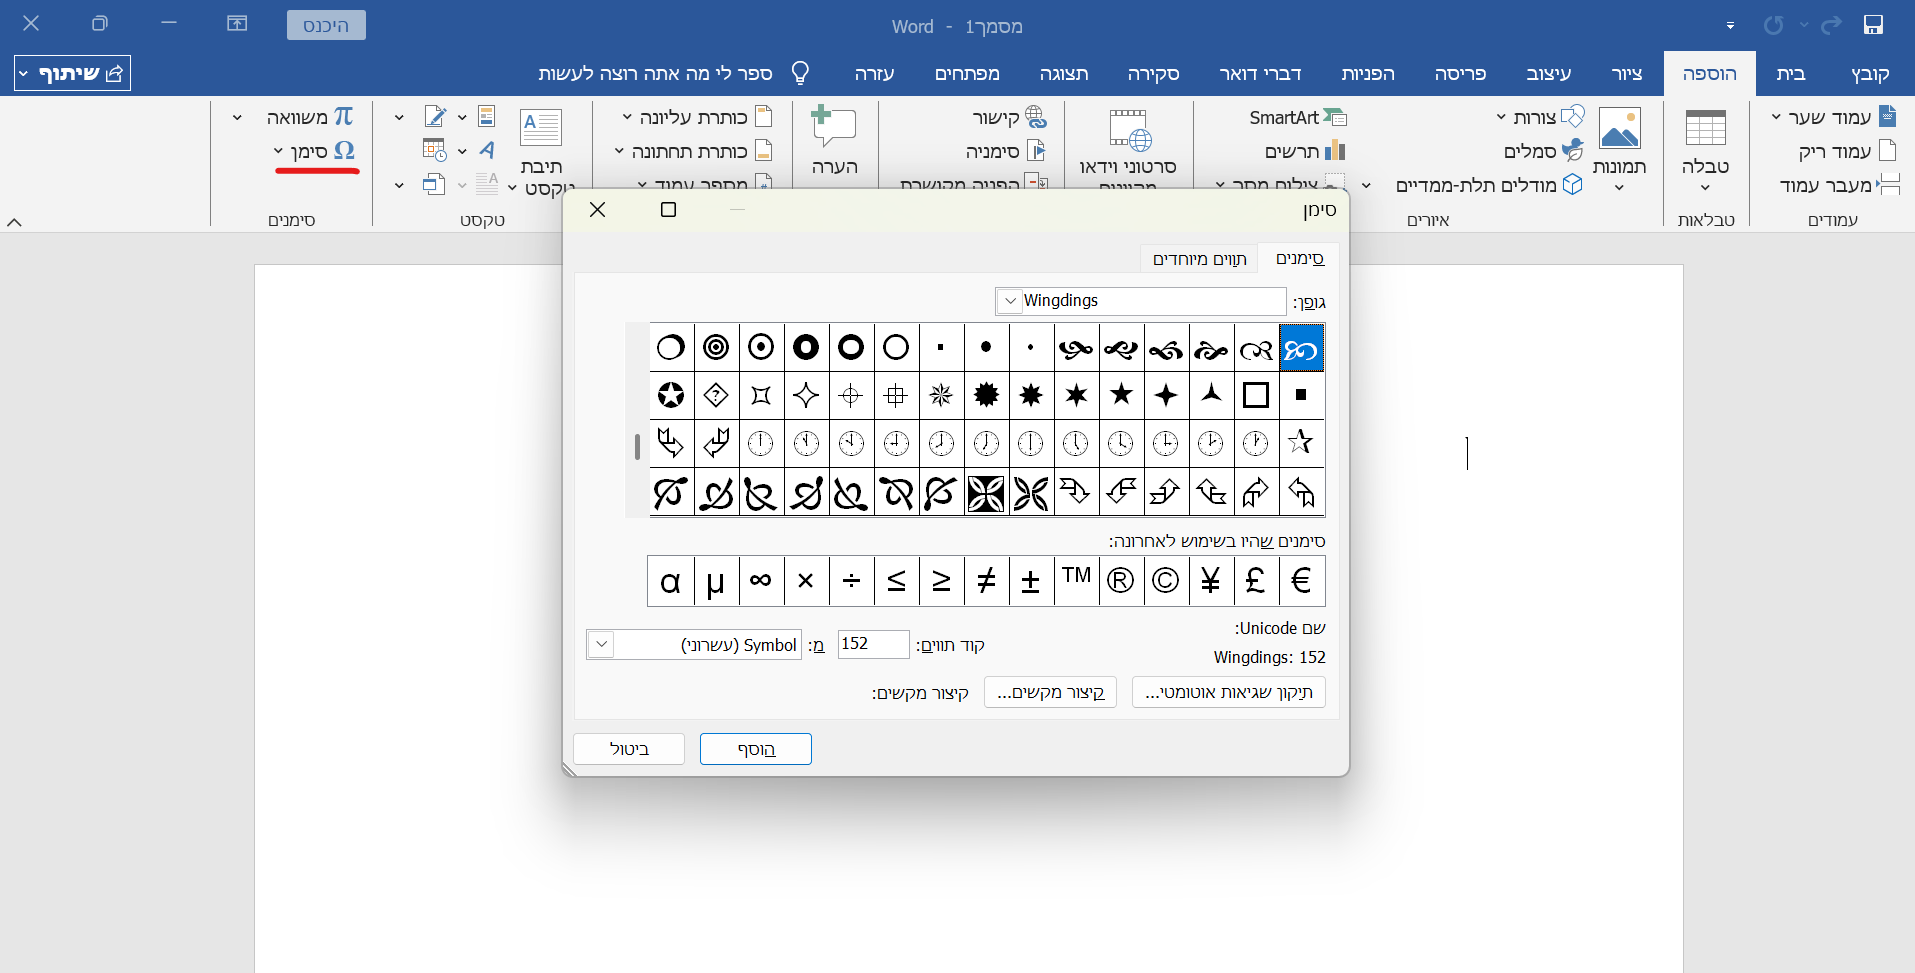The height and width of the screenshot is (973, 1915).
Task: Click the Cancel (ביטול) button
Action: 629,749
